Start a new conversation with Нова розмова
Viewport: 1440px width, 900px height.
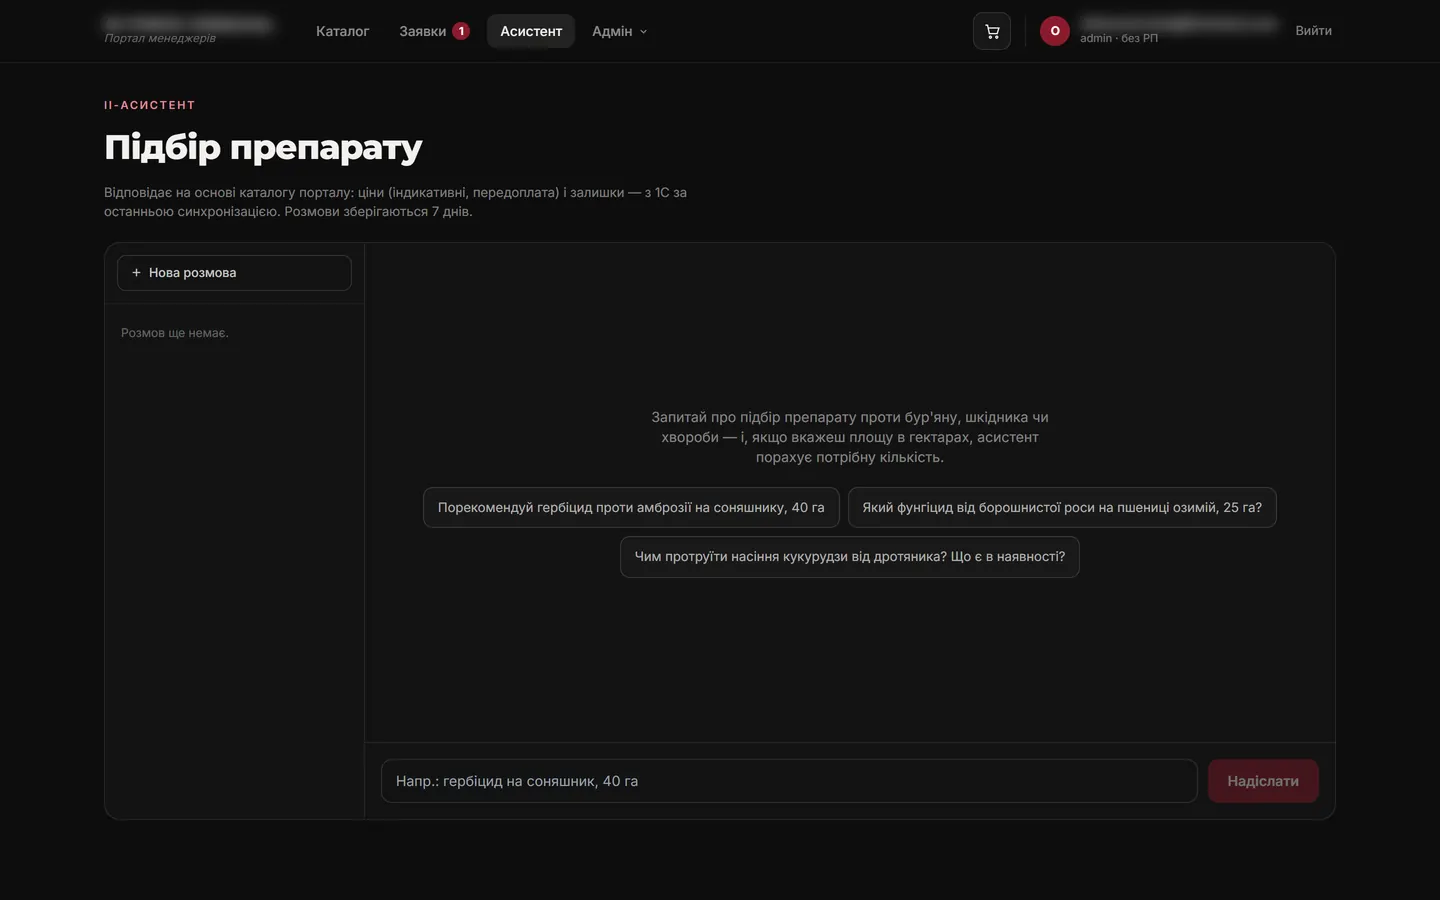click(234, 273)
